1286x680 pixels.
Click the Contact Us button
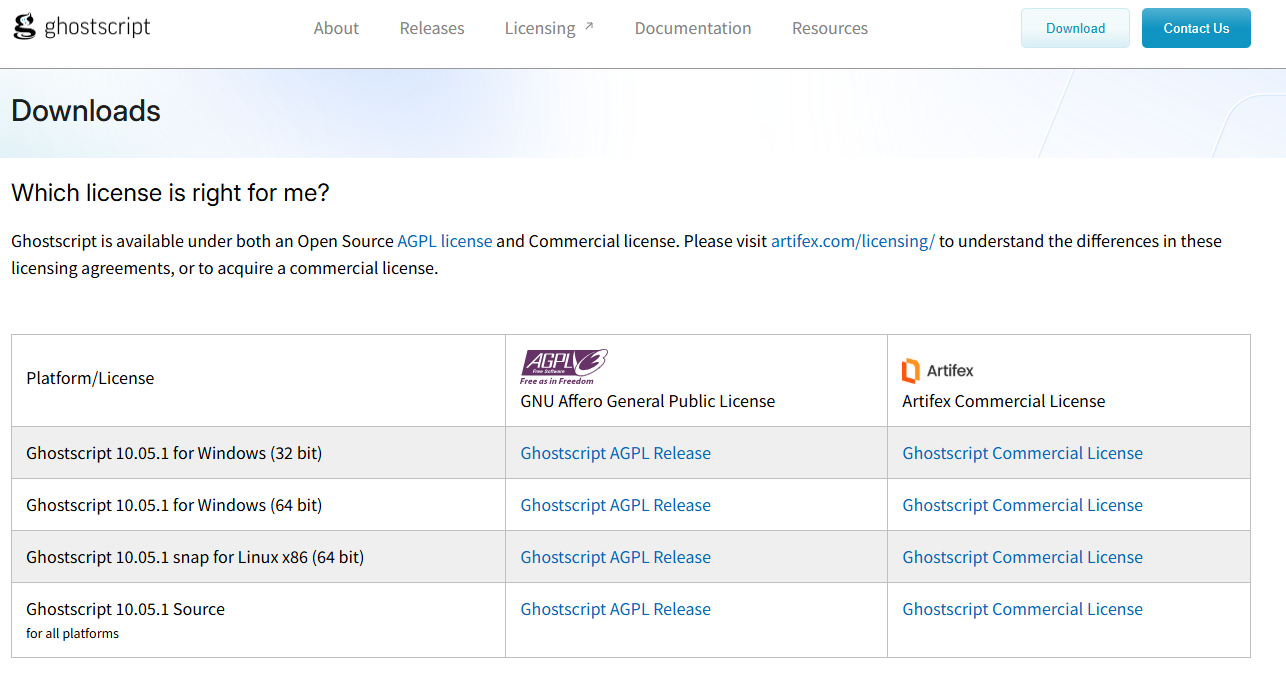click(1196, 28)
